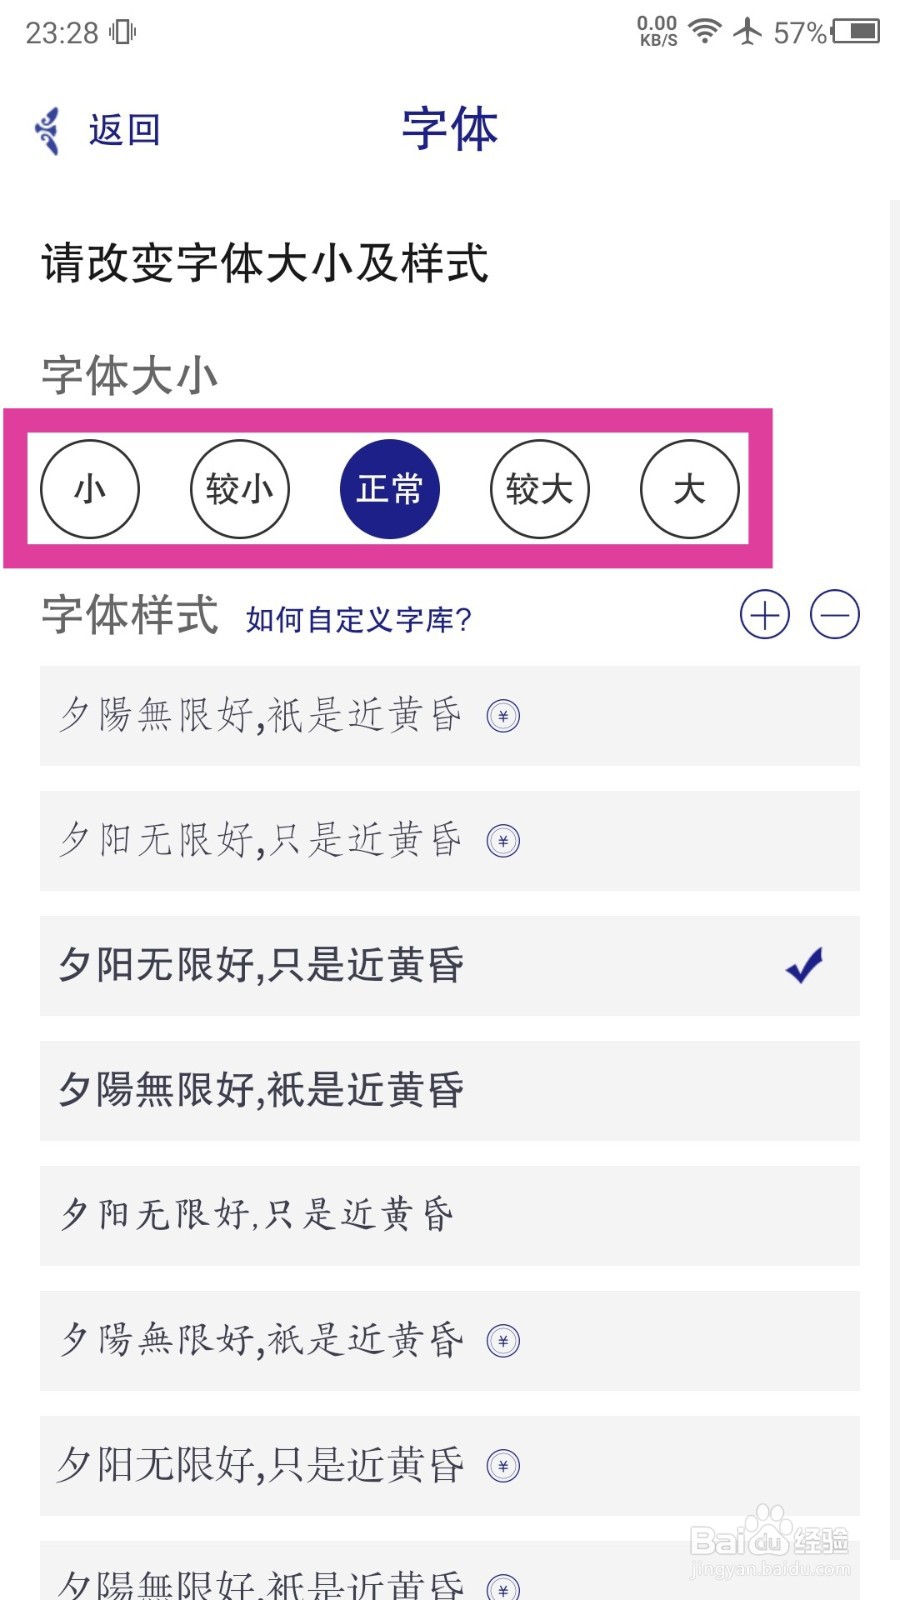Tap the checkmark on selected font
900x1600 pixels.
point(804,965)
